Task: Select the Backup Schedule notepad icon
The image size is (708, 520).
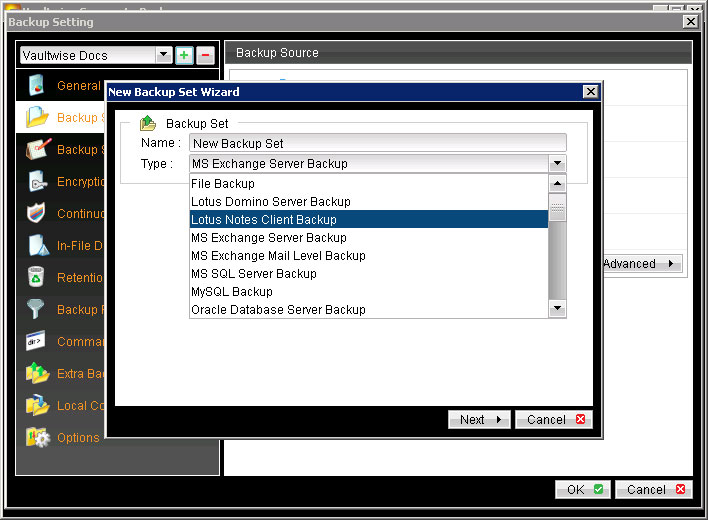Action: [x=38, y=149]
